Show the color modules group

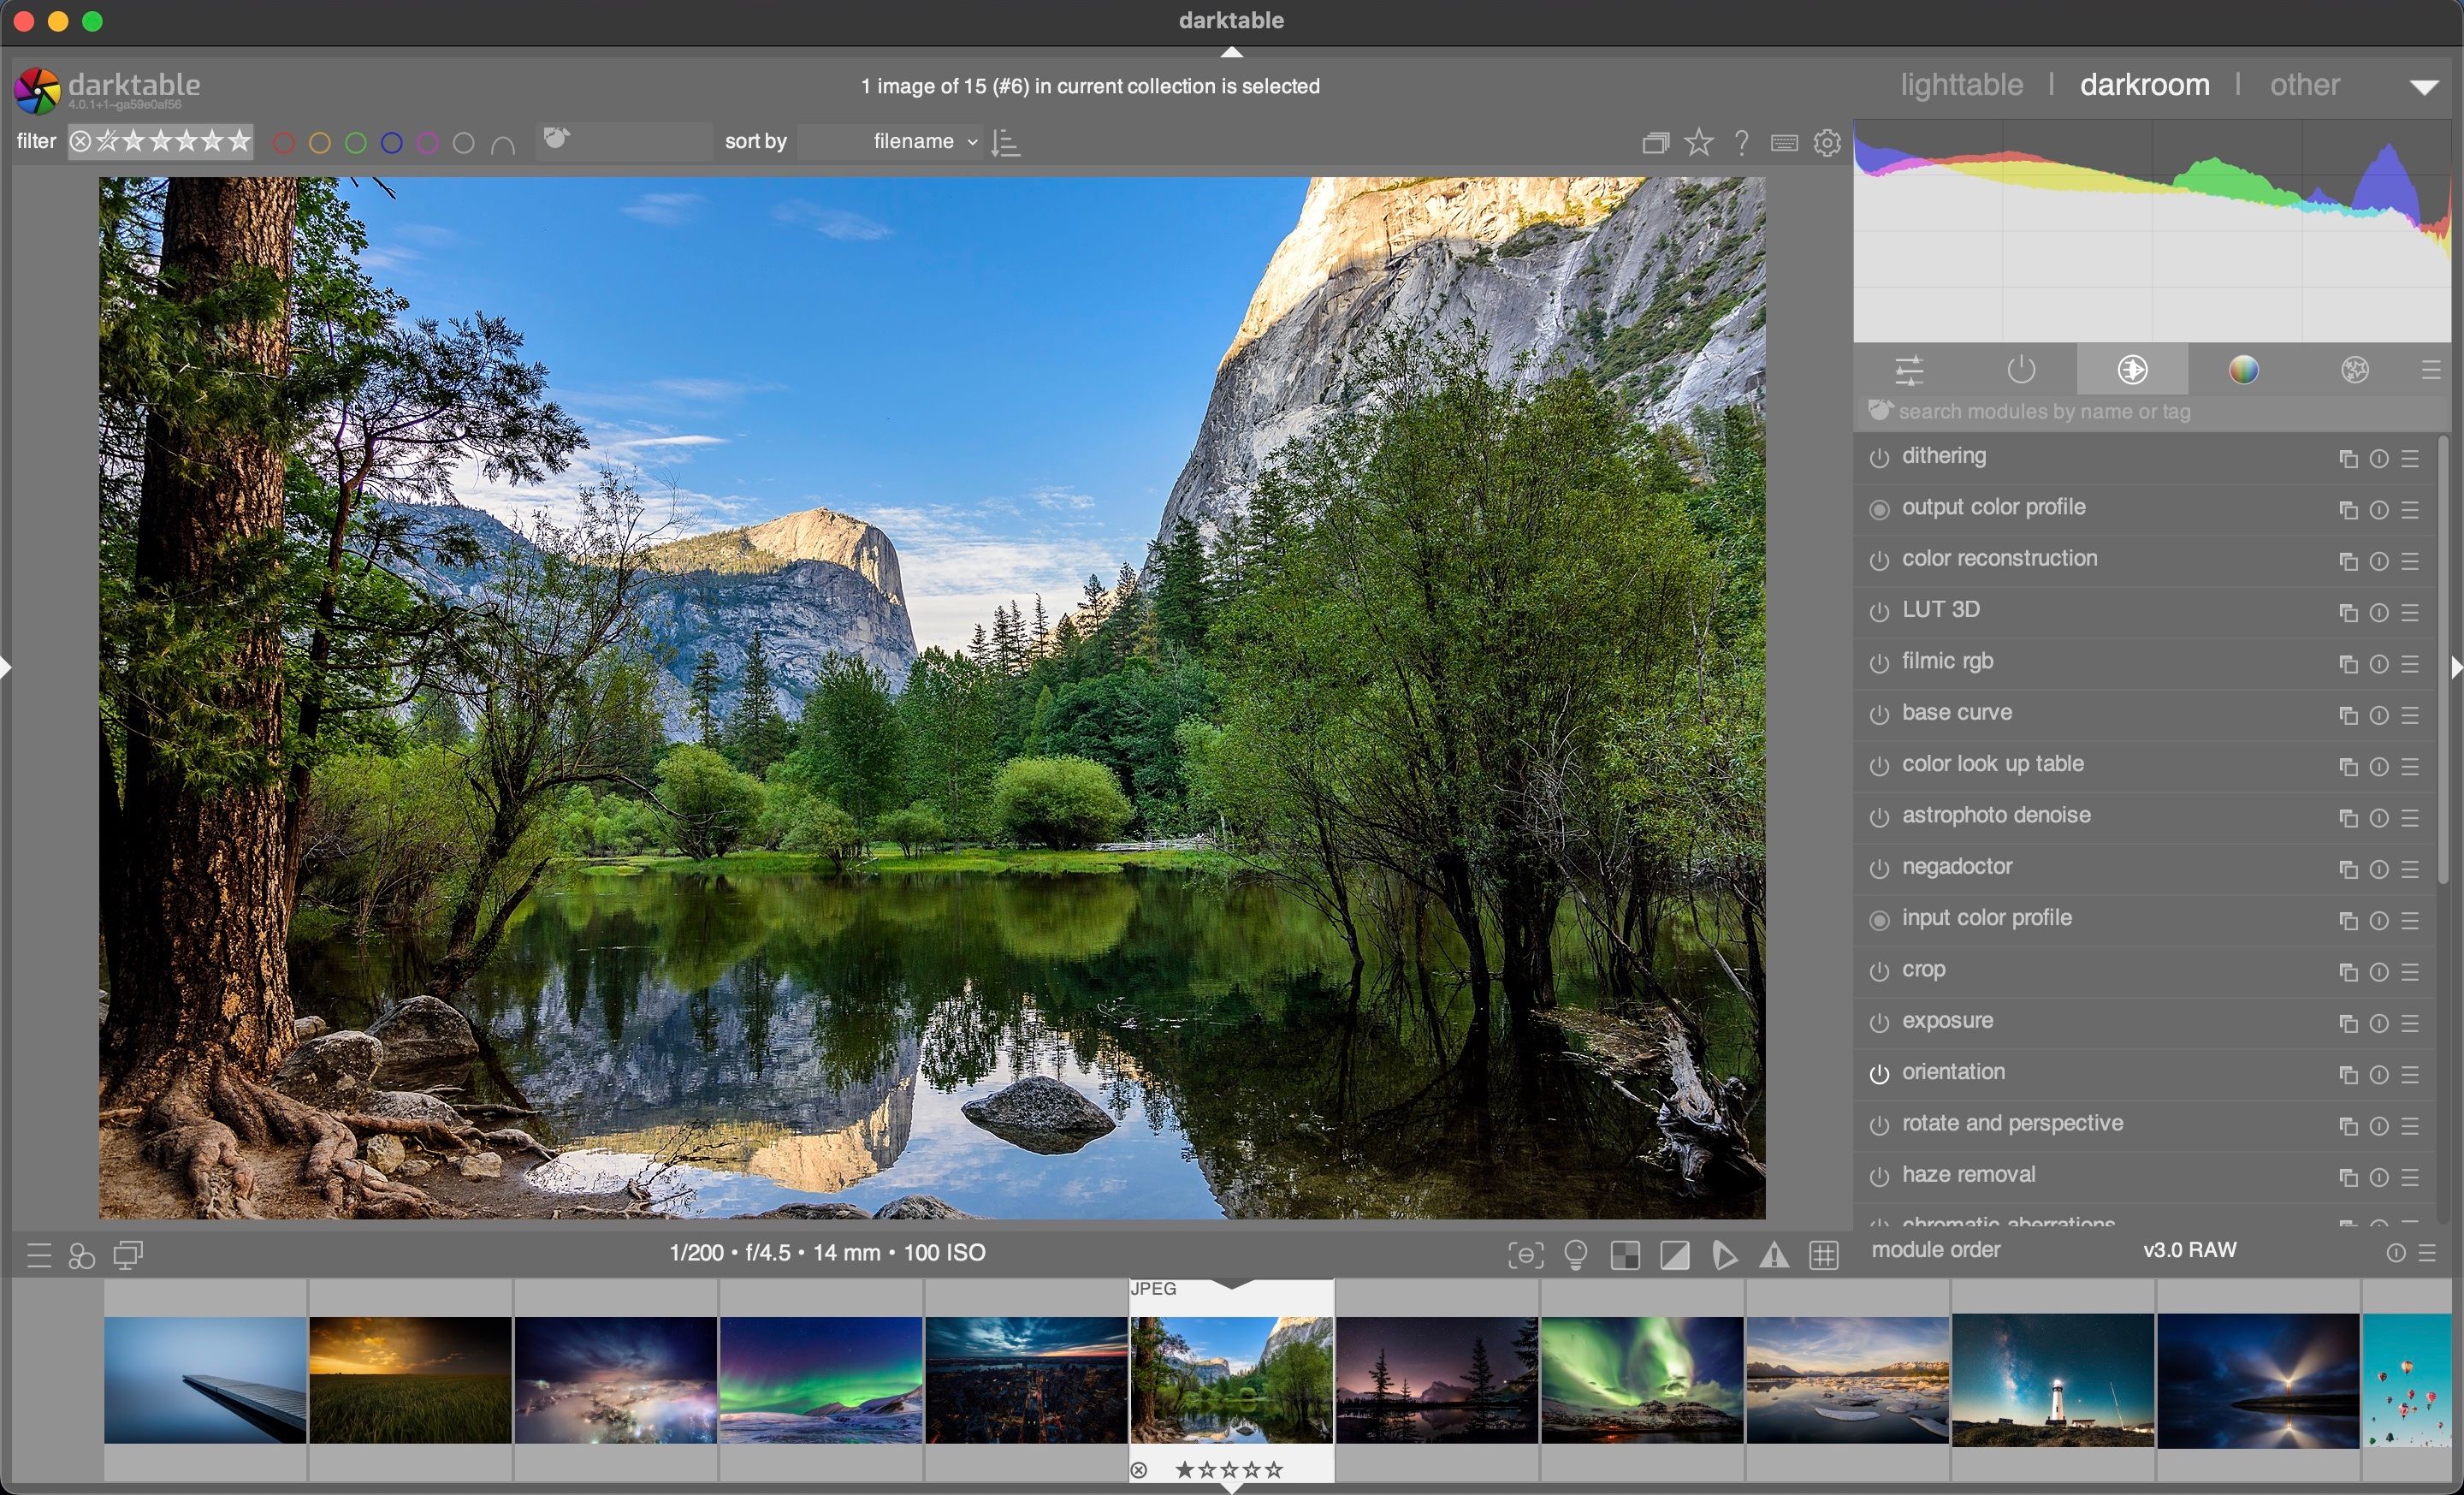[x=2243, y=370]
